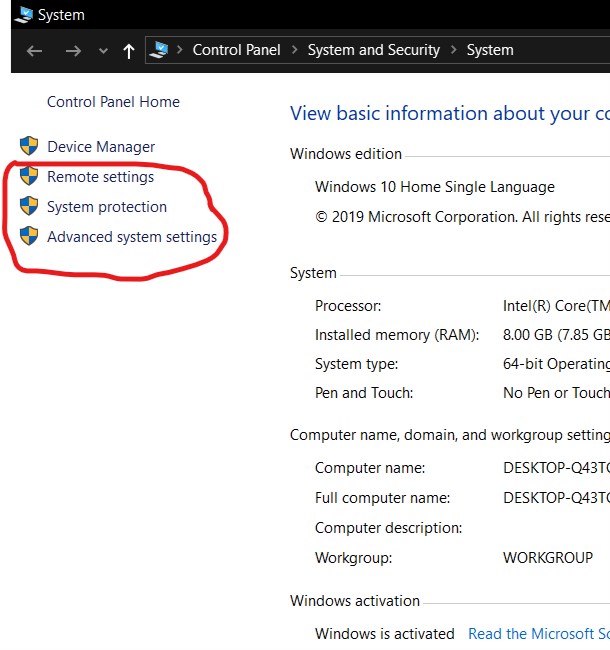
Task: Open Advanced system settings link
Action: click(x=132, y=237)
